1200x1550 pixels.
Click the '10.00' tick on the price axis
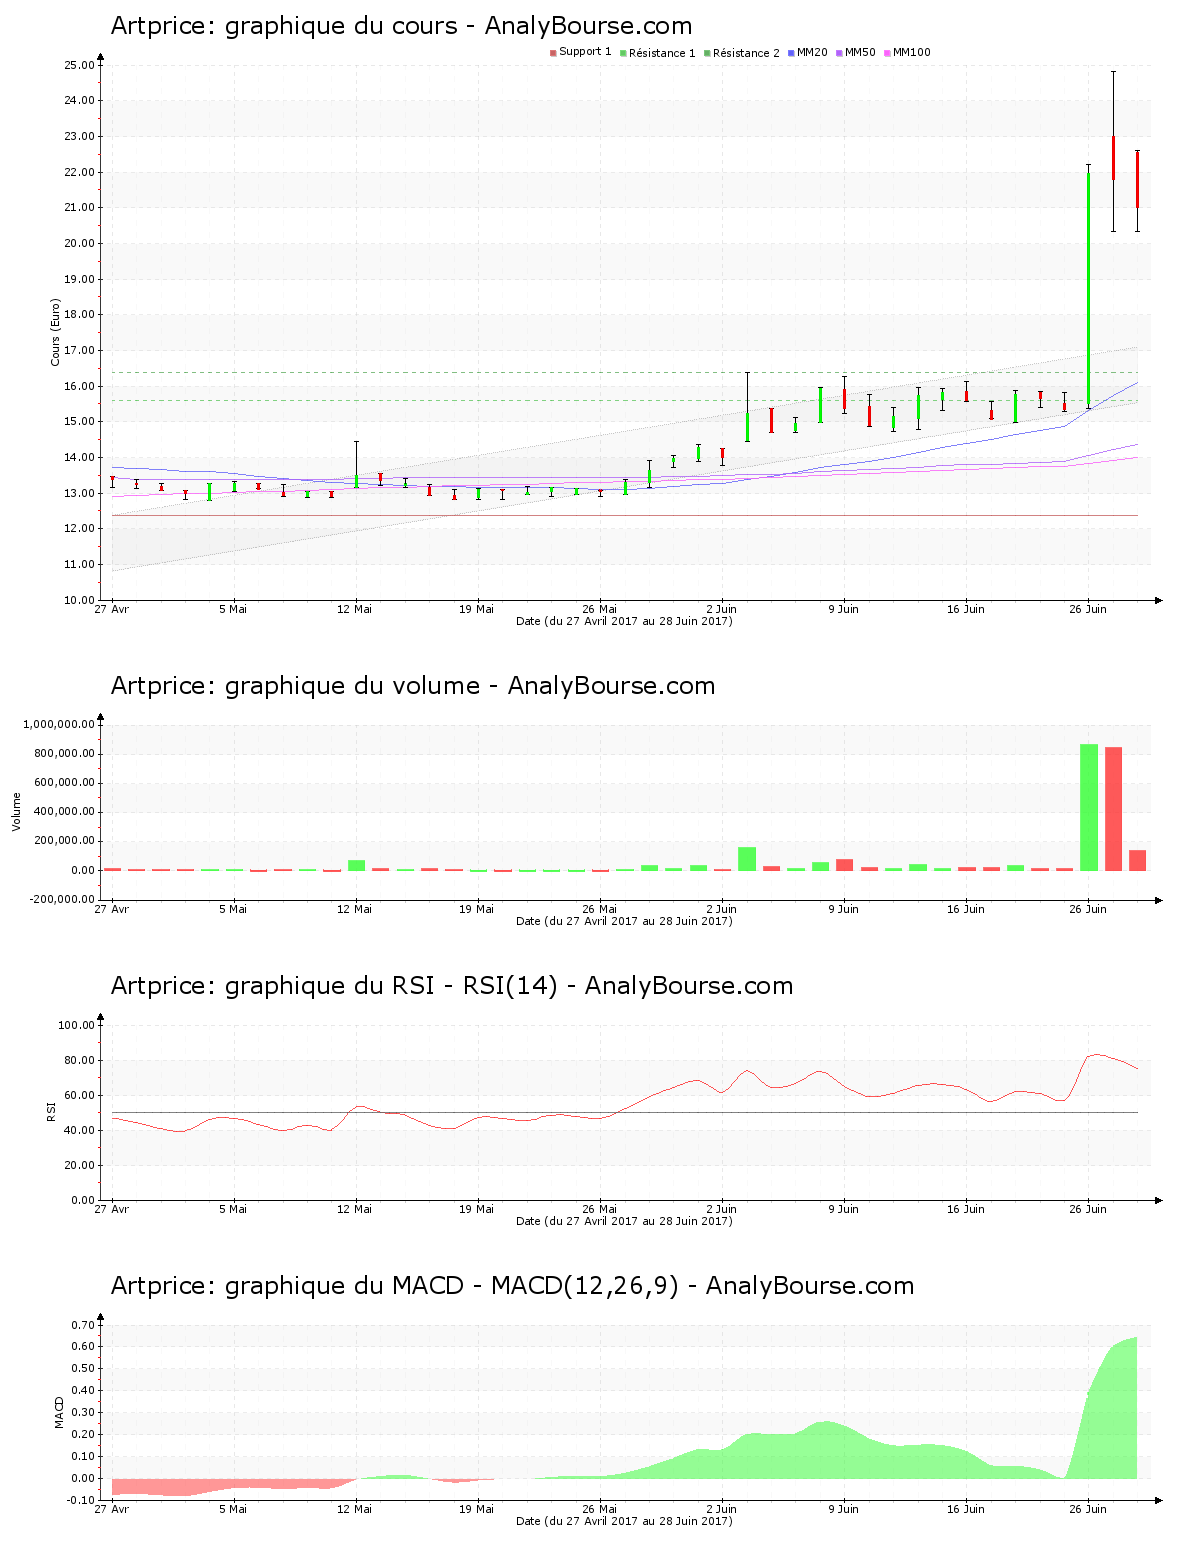click(79, 600)
